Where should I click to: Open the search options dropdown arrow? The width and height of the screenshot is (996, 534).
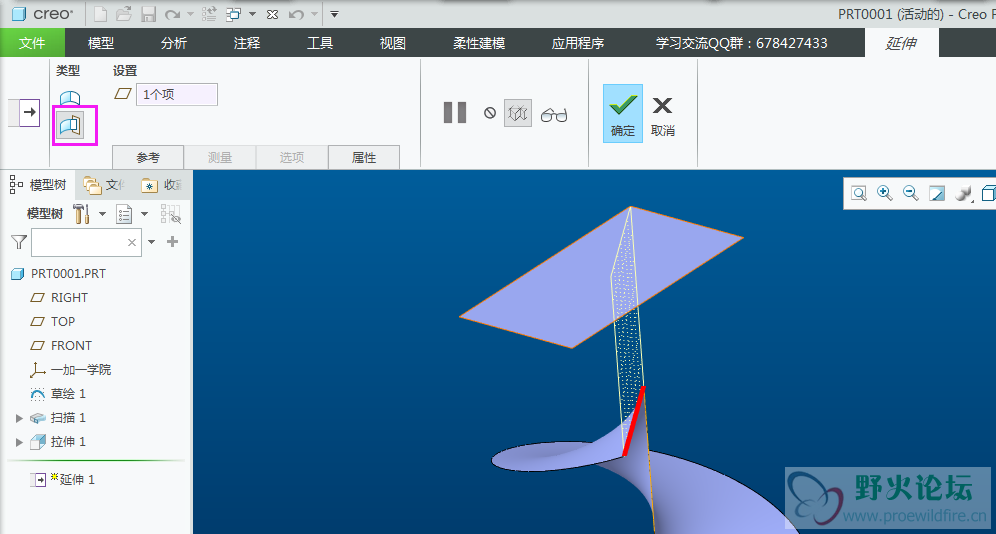(x=151, y=242)
